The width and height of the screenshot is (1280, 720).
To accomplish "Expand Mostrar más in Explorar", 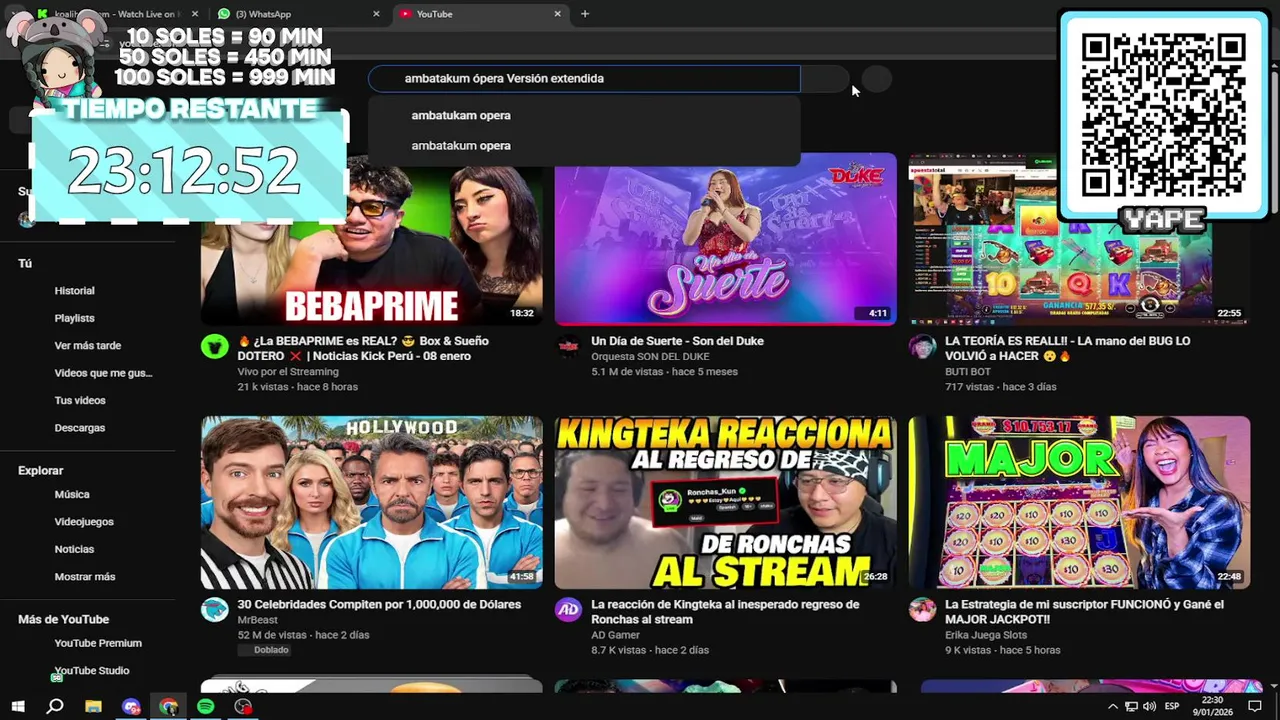I will pos(84,577).
